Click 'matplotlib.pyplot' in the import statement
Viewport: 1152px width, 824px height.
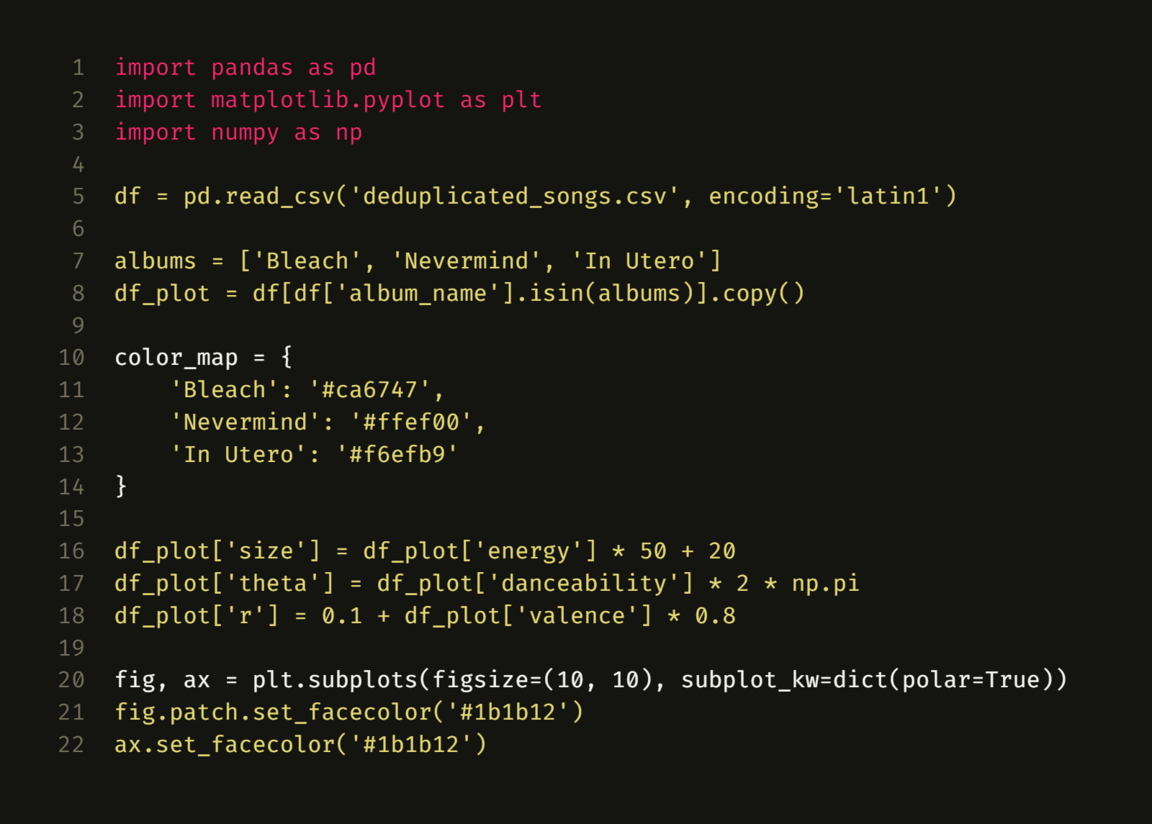(328, 100)
